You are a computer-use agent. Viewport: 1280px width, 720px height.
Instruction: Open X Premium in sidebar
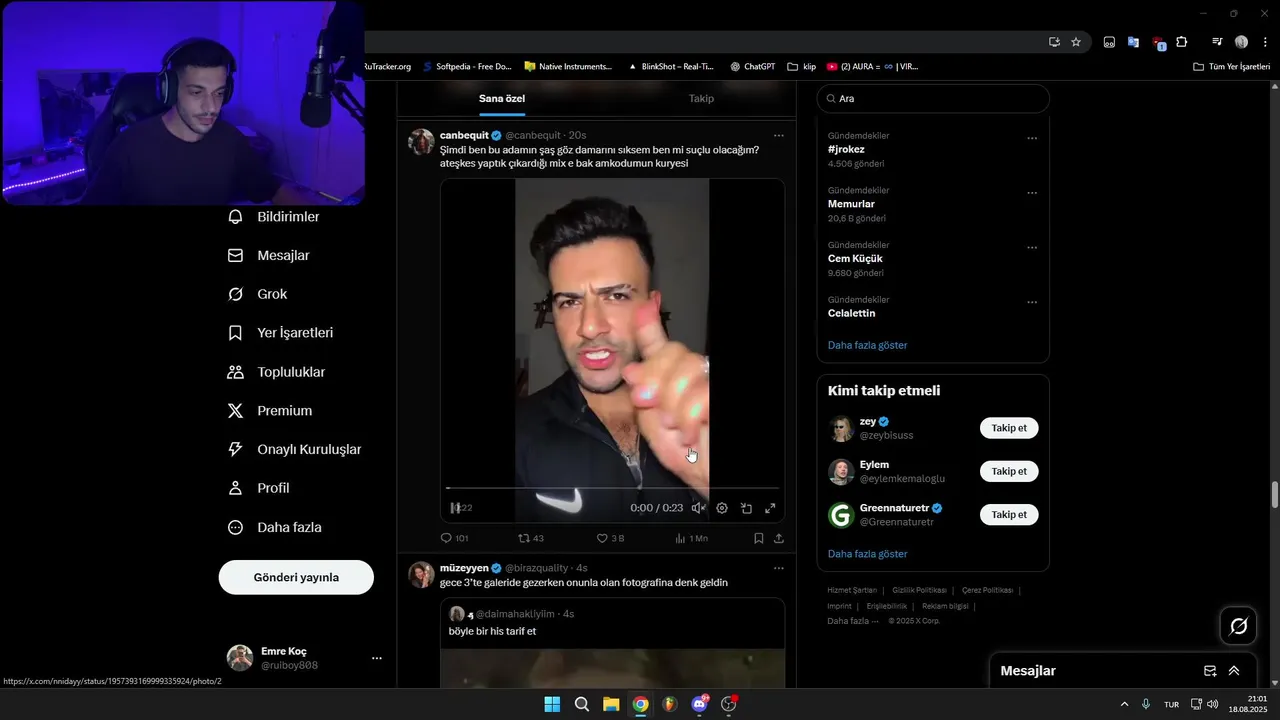269,411
